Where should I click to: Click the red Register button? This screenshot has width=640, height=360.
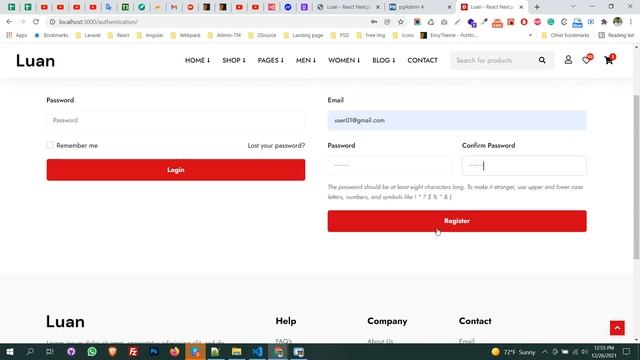[457, 221]
